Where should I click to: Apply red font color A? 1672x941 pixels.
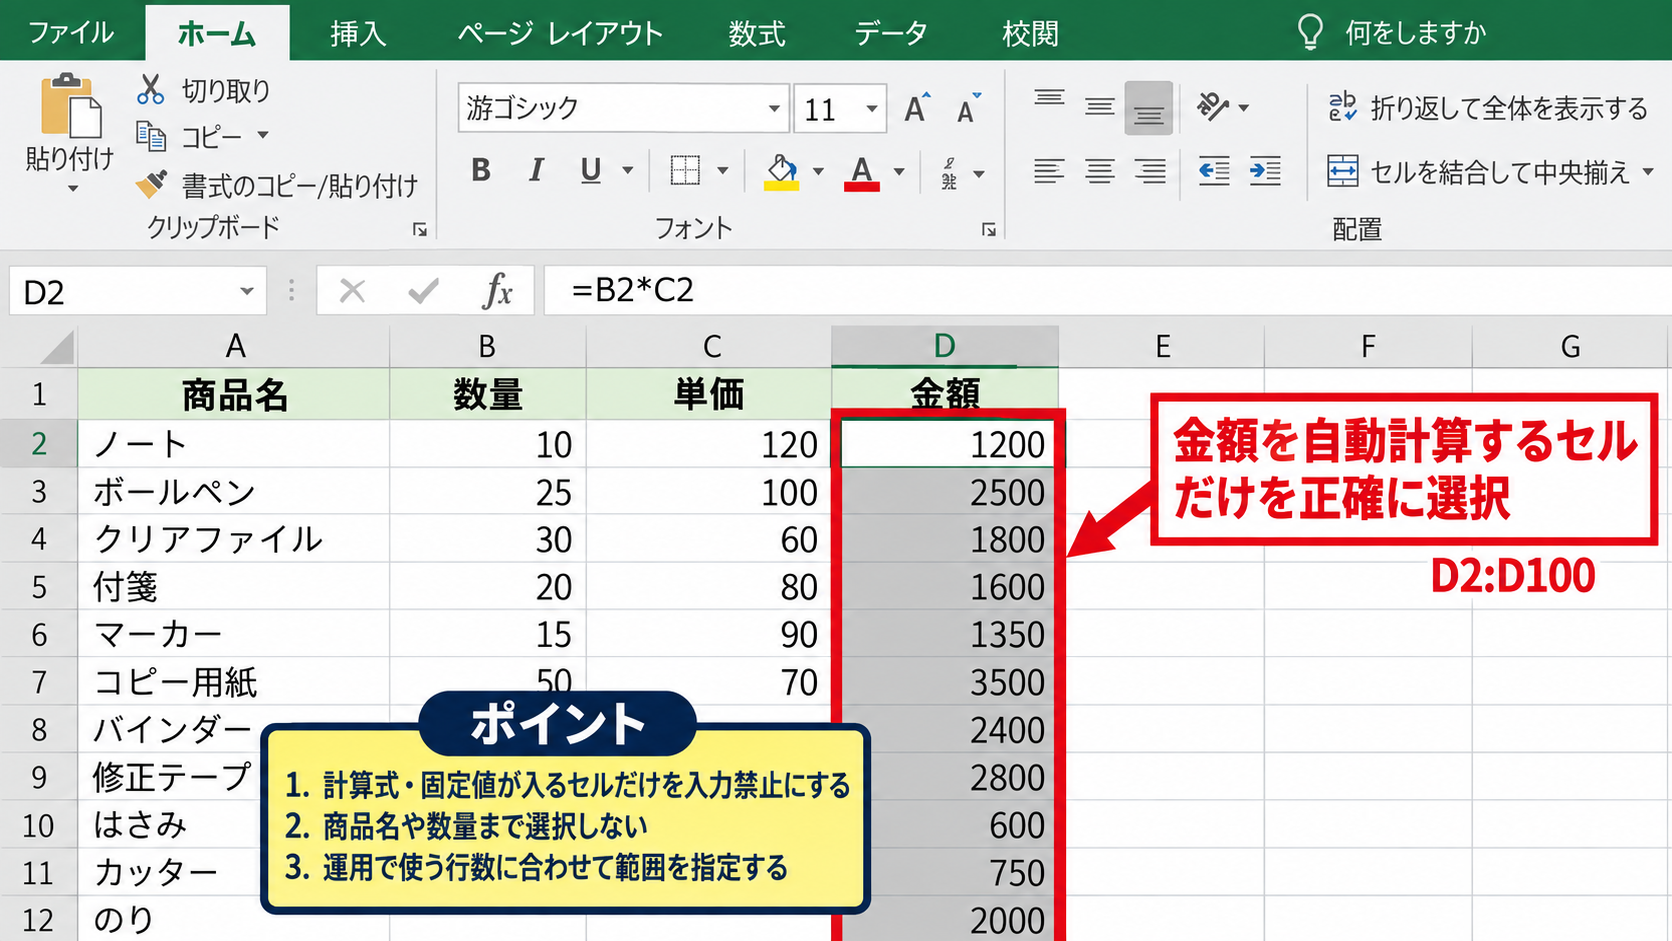pos(862,171)
